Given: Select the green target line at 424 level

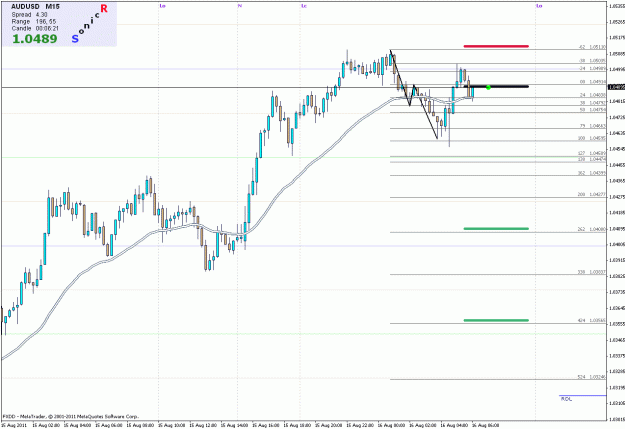Looking at the screenshot, I should [x=496, y=320].
